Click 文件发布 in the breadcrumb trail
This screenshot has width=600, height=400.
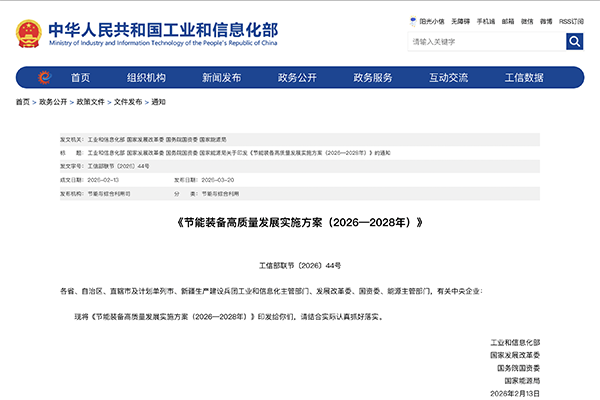coord(127,102)
